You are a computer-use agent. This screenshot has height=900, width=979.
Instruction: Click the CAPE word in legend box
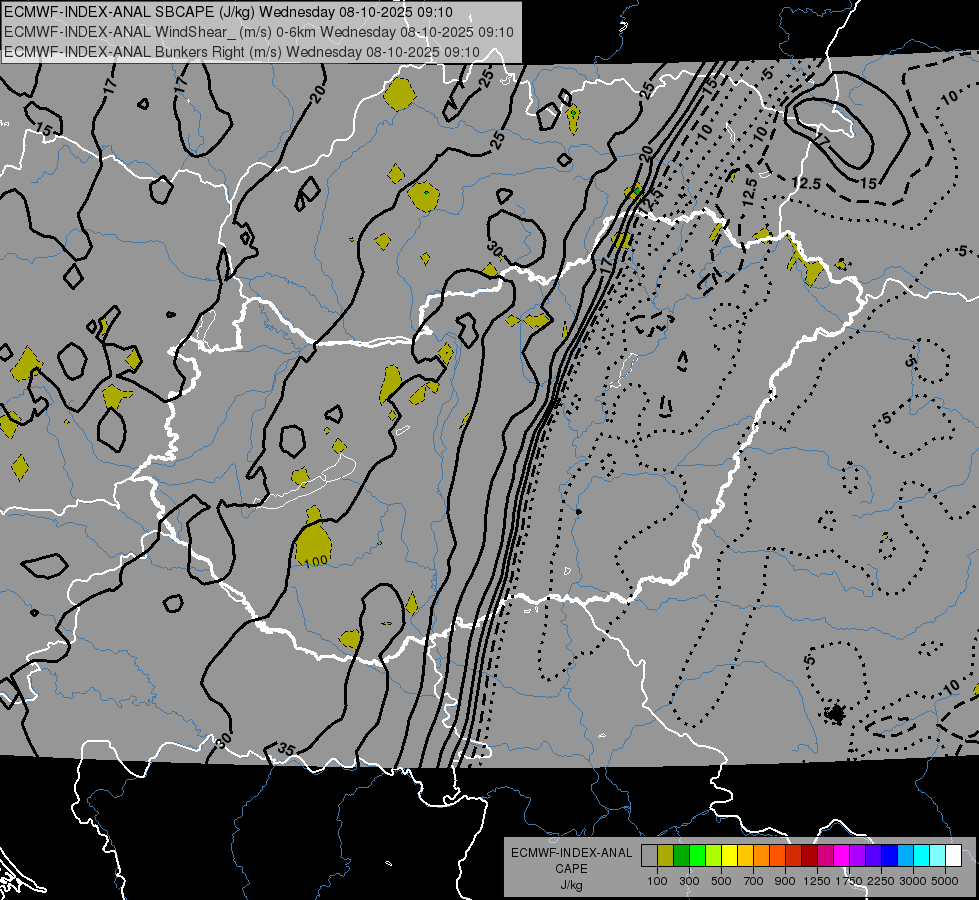tap(572, 868)
